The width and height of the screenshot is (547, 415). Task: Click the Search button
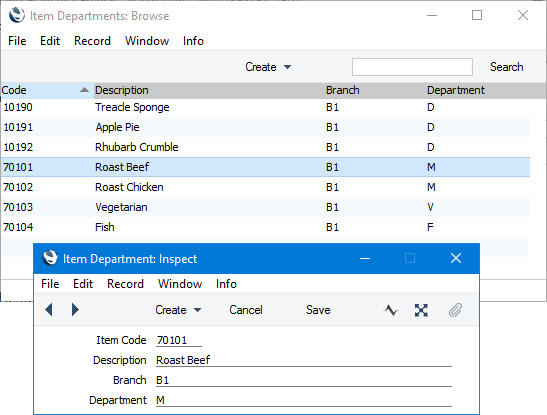506,67
